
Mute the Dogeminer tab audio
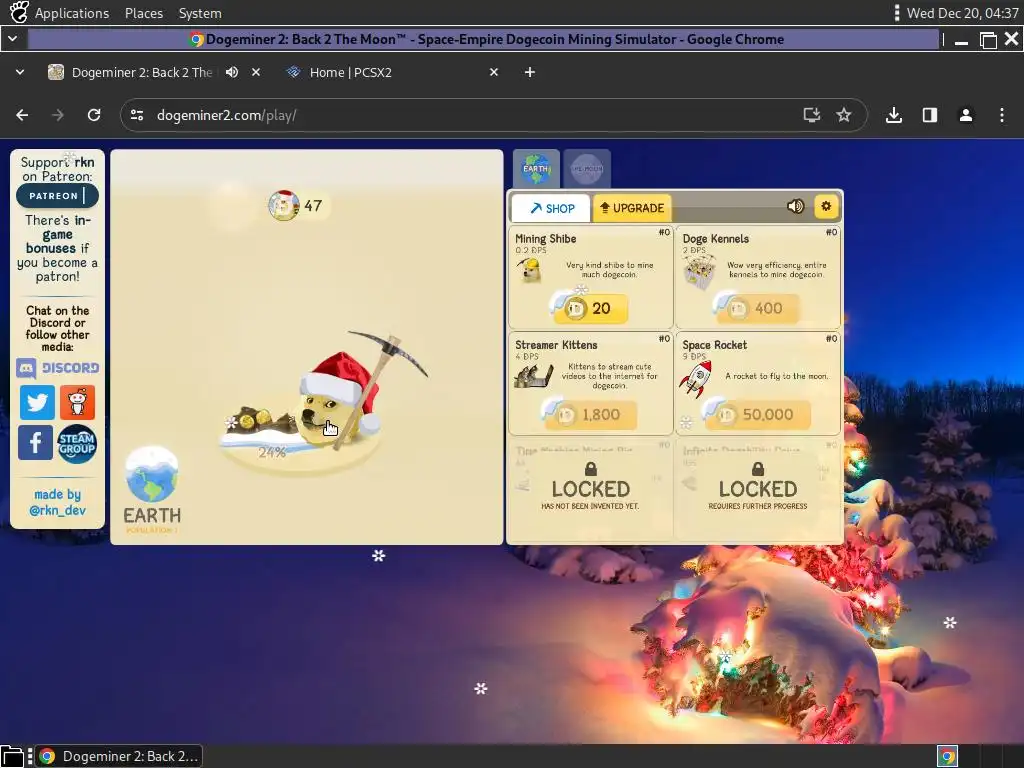pos(232,72)
